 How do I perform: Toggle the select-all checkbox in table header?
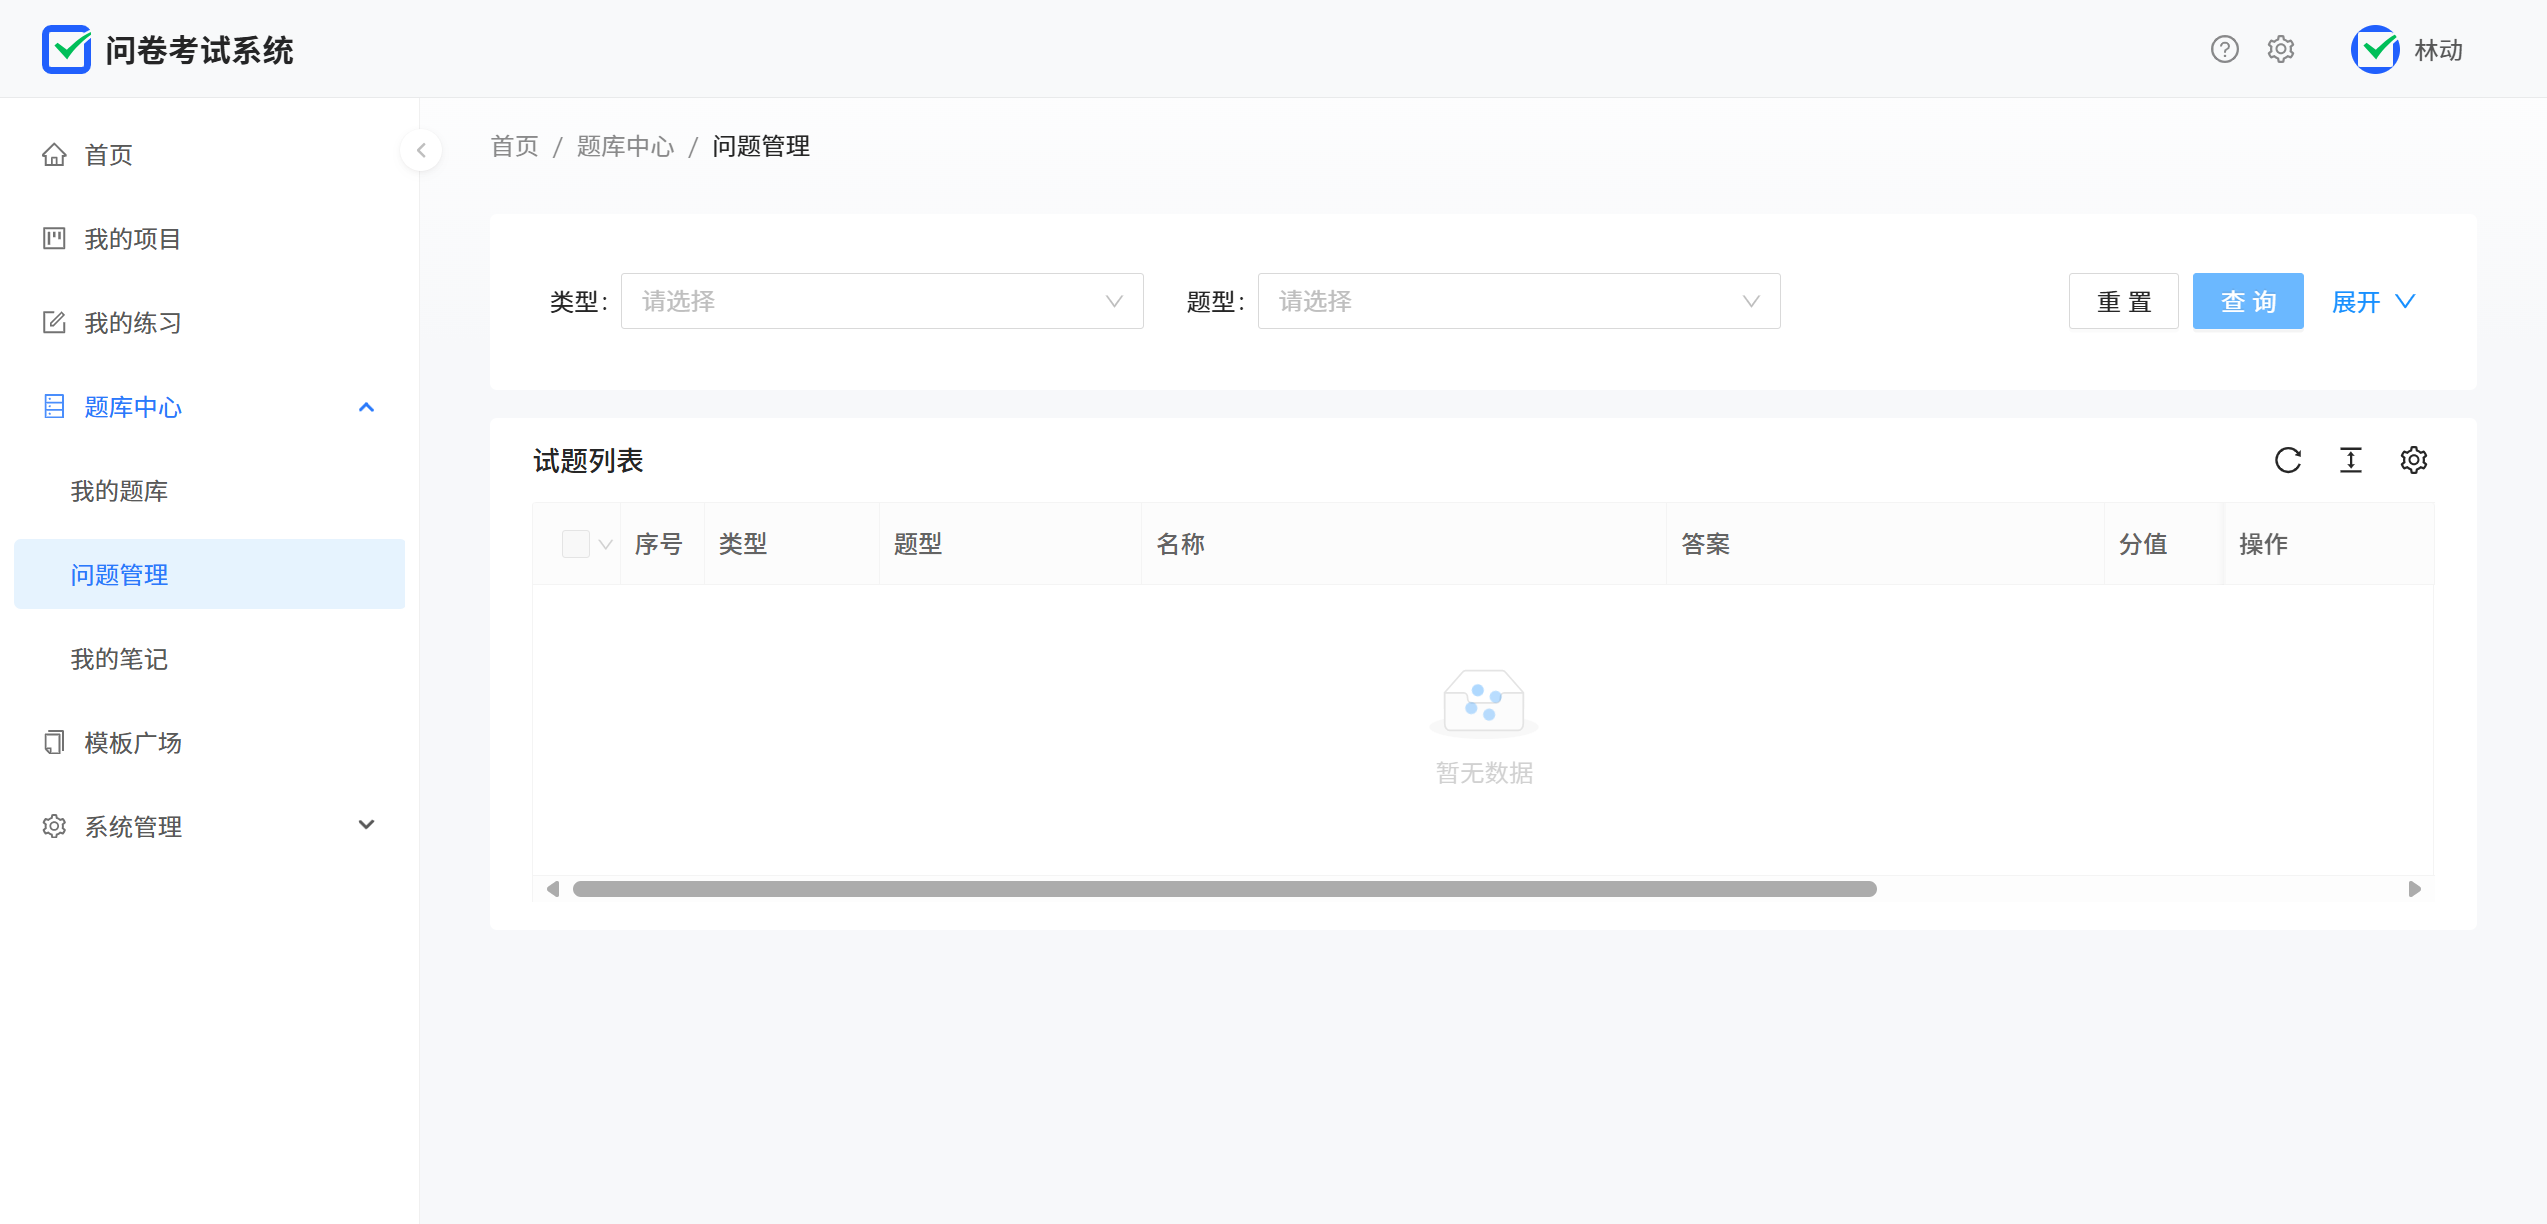coord(575,544)
